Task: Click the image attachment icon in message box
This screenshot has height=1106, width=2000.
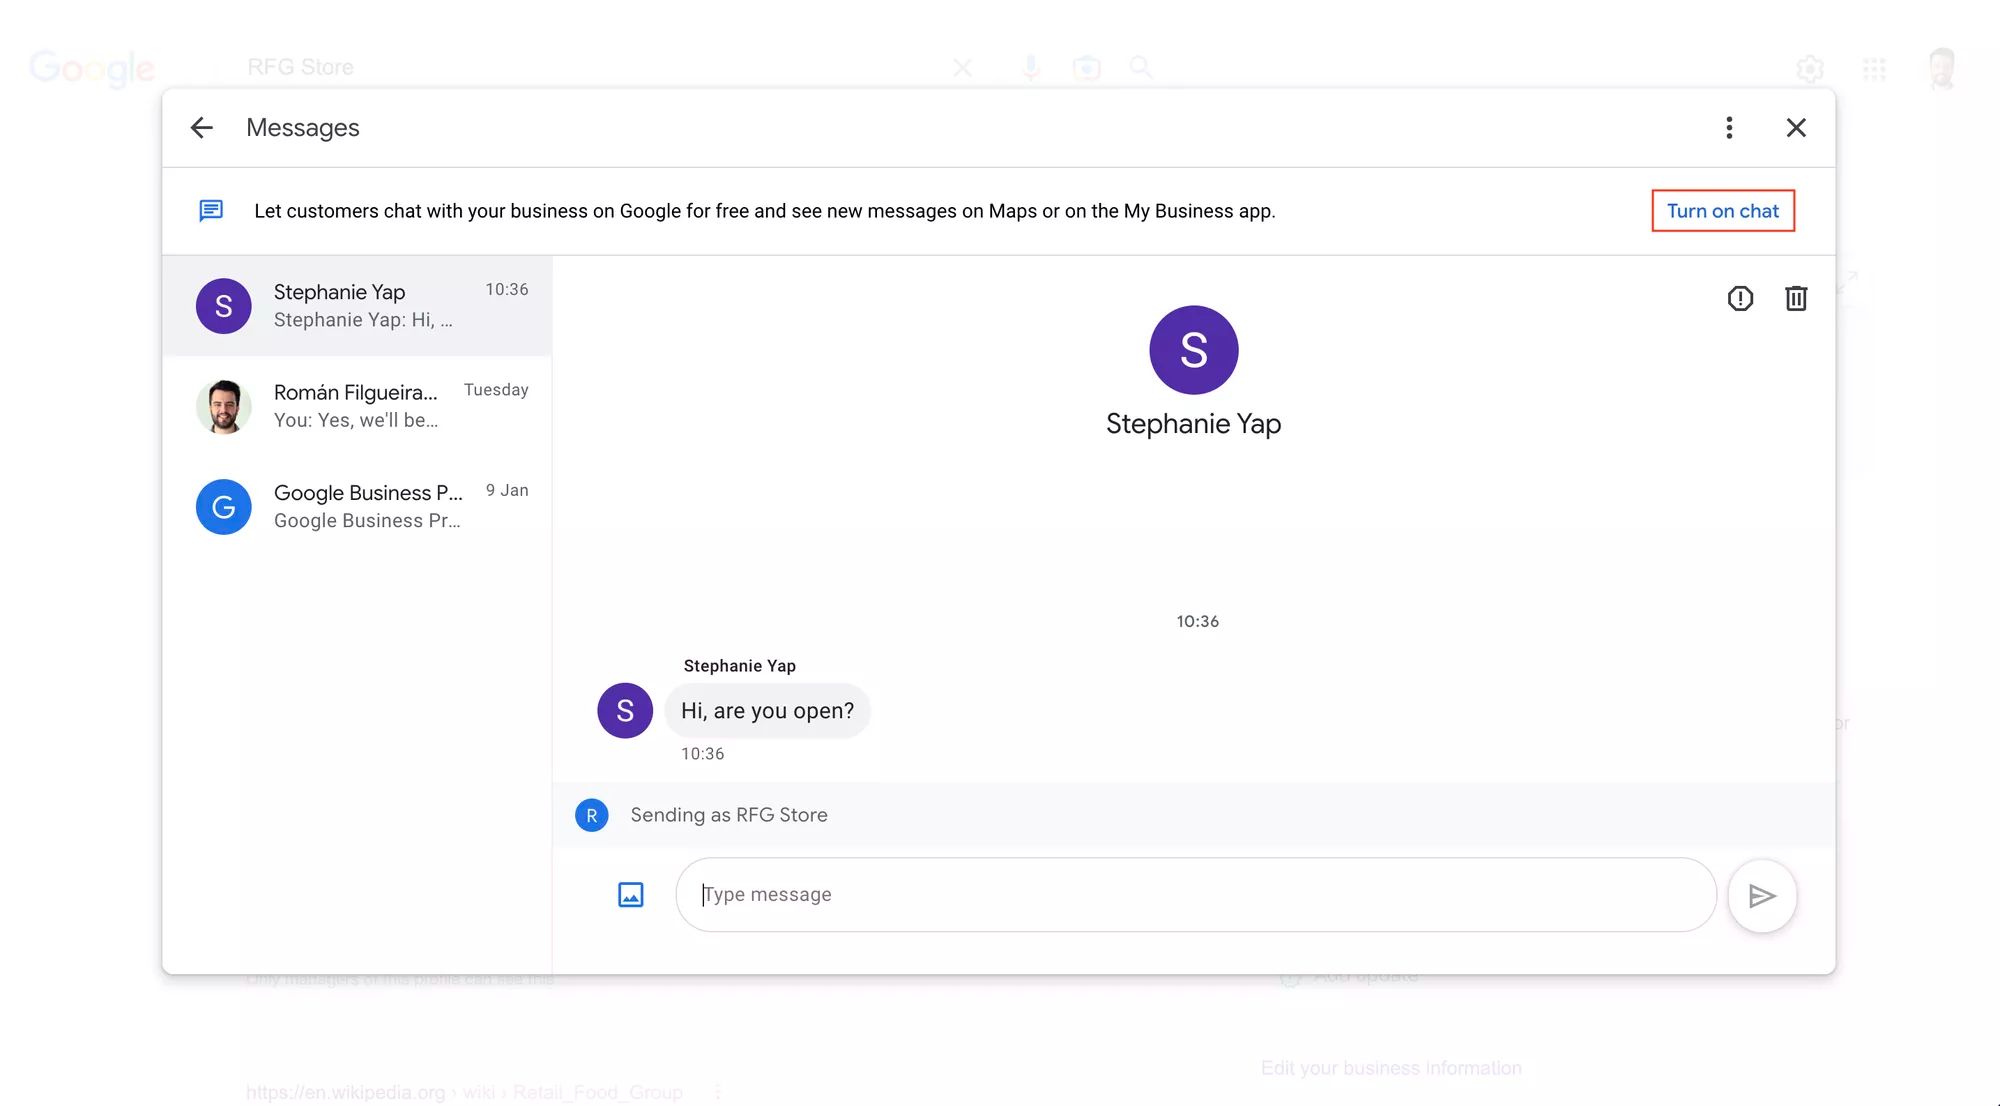Action: pos(629,894)
